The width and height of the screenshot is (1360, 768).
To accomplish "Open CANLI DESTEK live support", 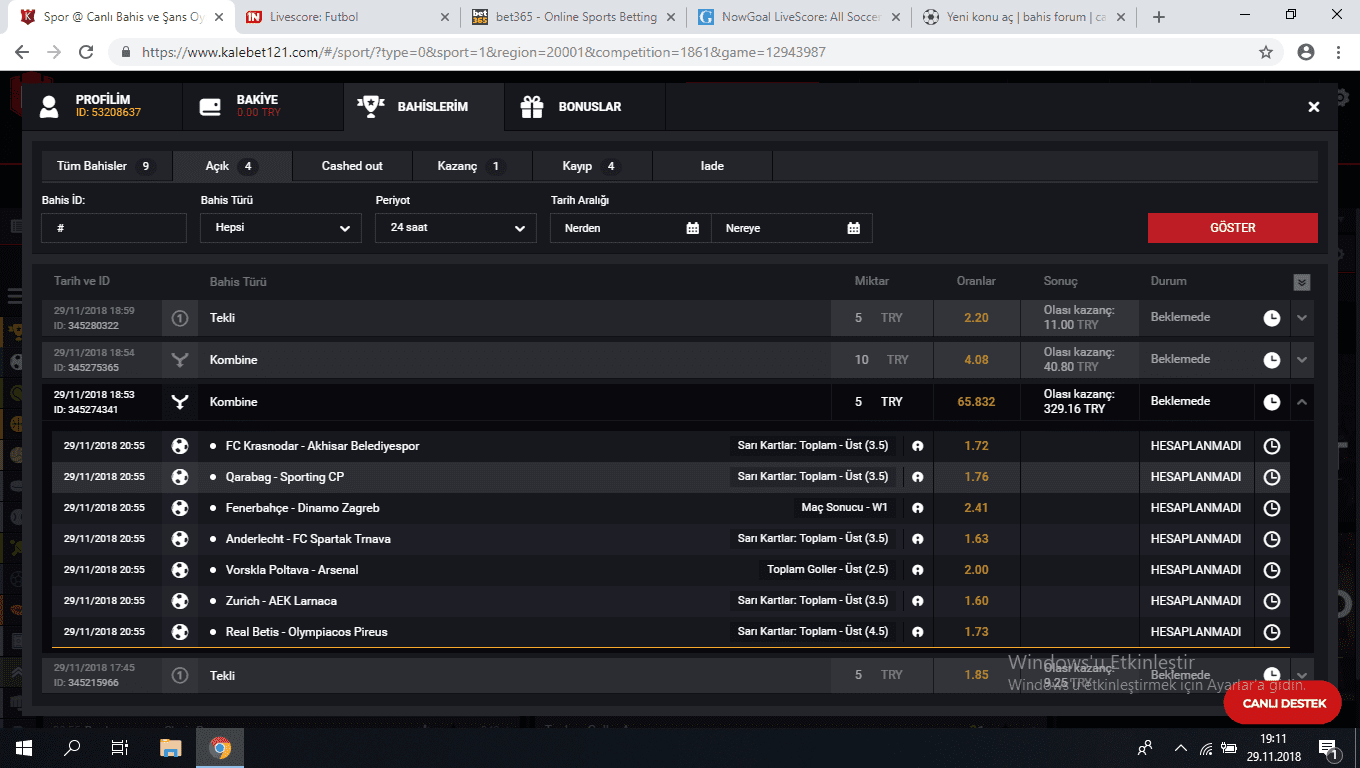I will [1284, 703].
